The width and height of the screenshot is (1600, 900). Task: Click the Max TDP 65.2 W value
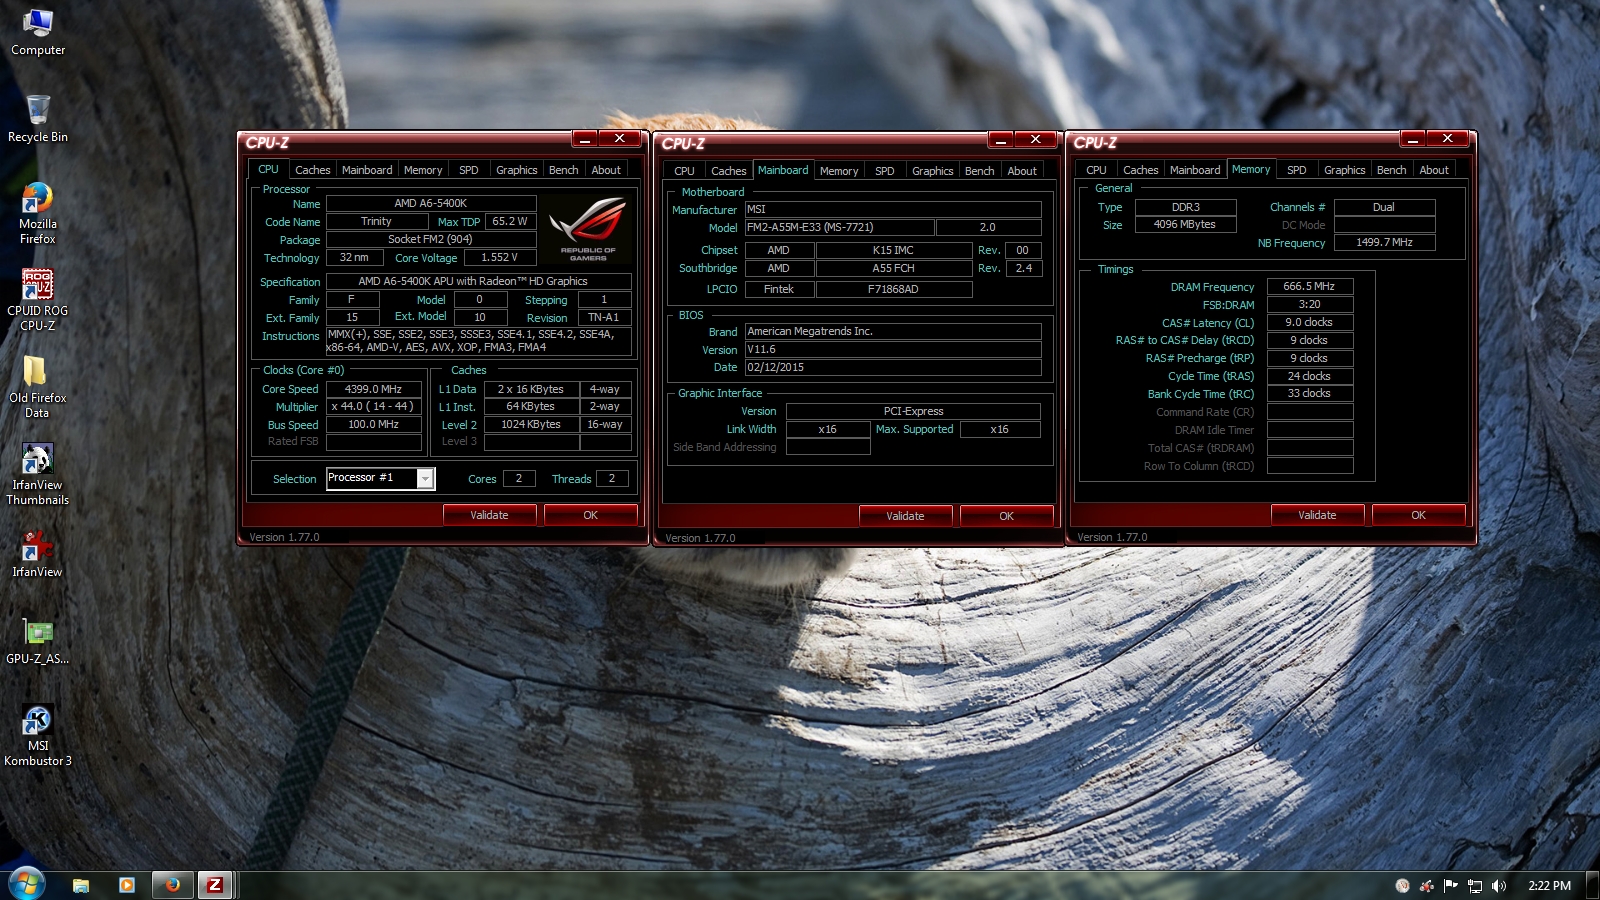point(510,221)
